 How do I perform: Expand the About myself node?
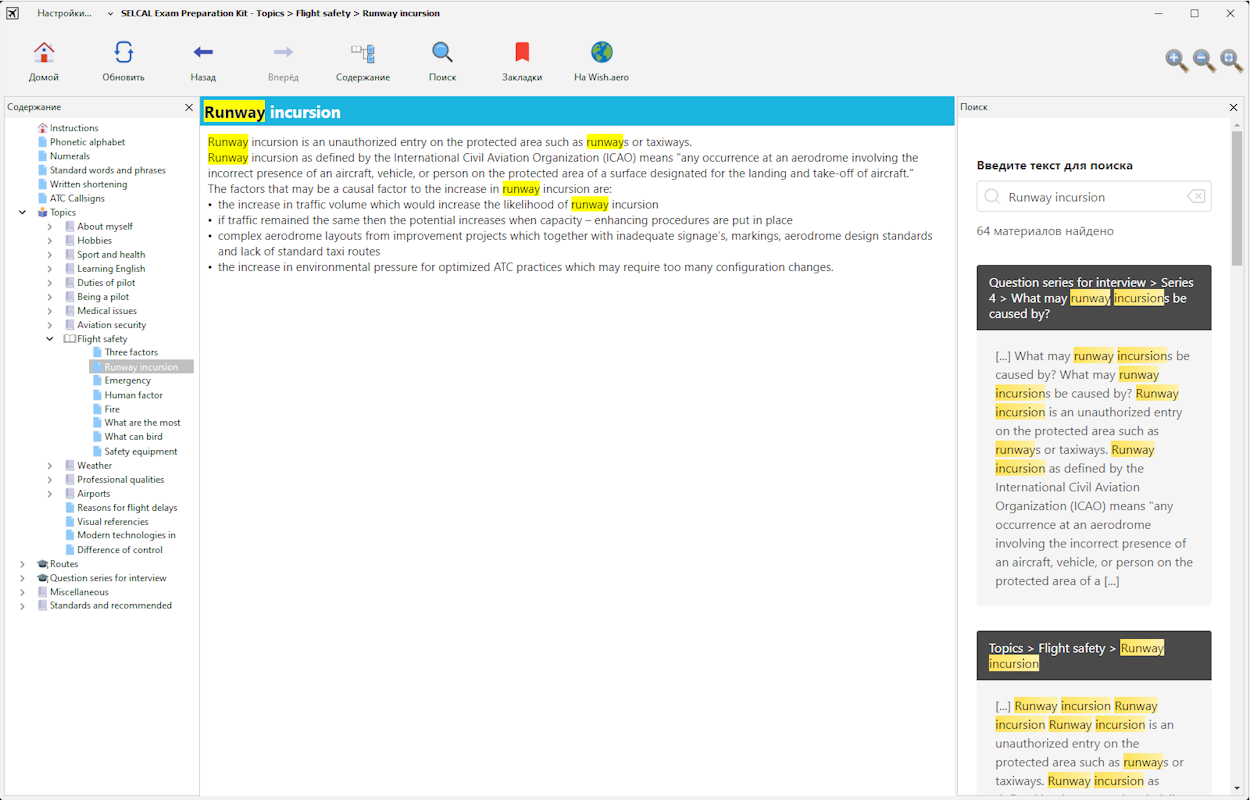coord(49,226)
